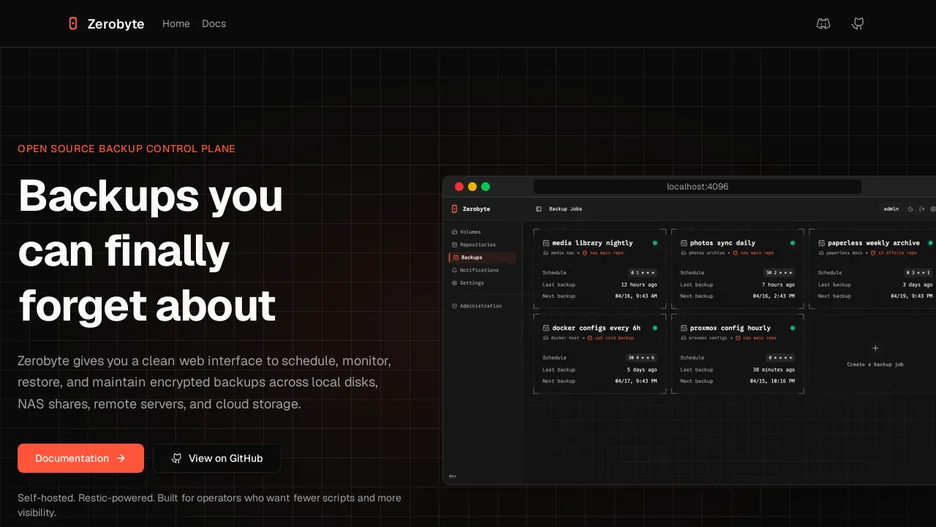The width and height of the screenshot is (936, 527).
Task: Click the Notifications bell icon in the sidebar
Action: click(454, 270)
